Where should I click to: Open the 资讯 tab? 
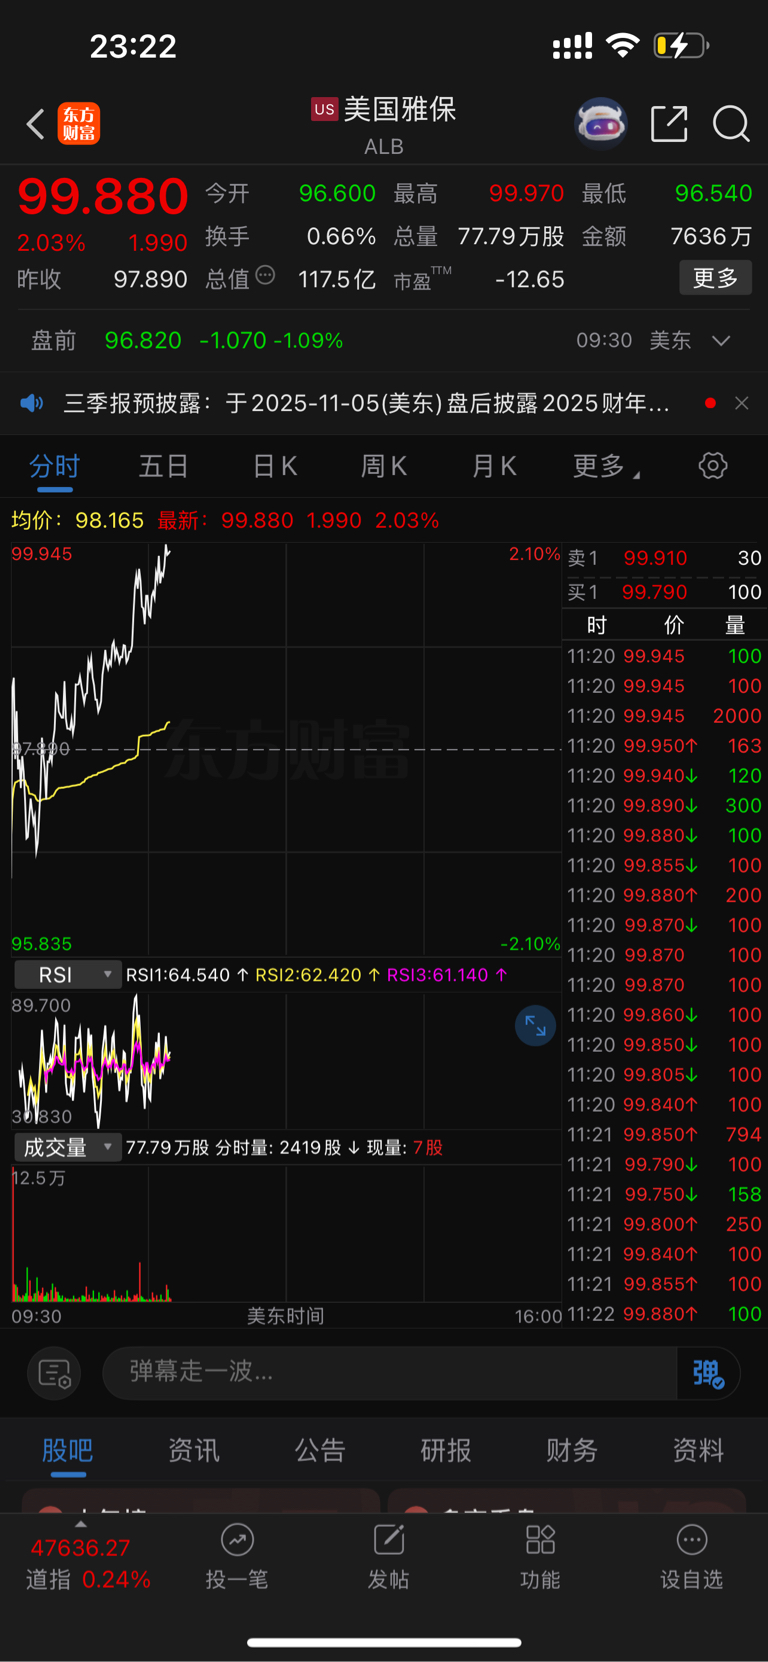point(193,1450)
